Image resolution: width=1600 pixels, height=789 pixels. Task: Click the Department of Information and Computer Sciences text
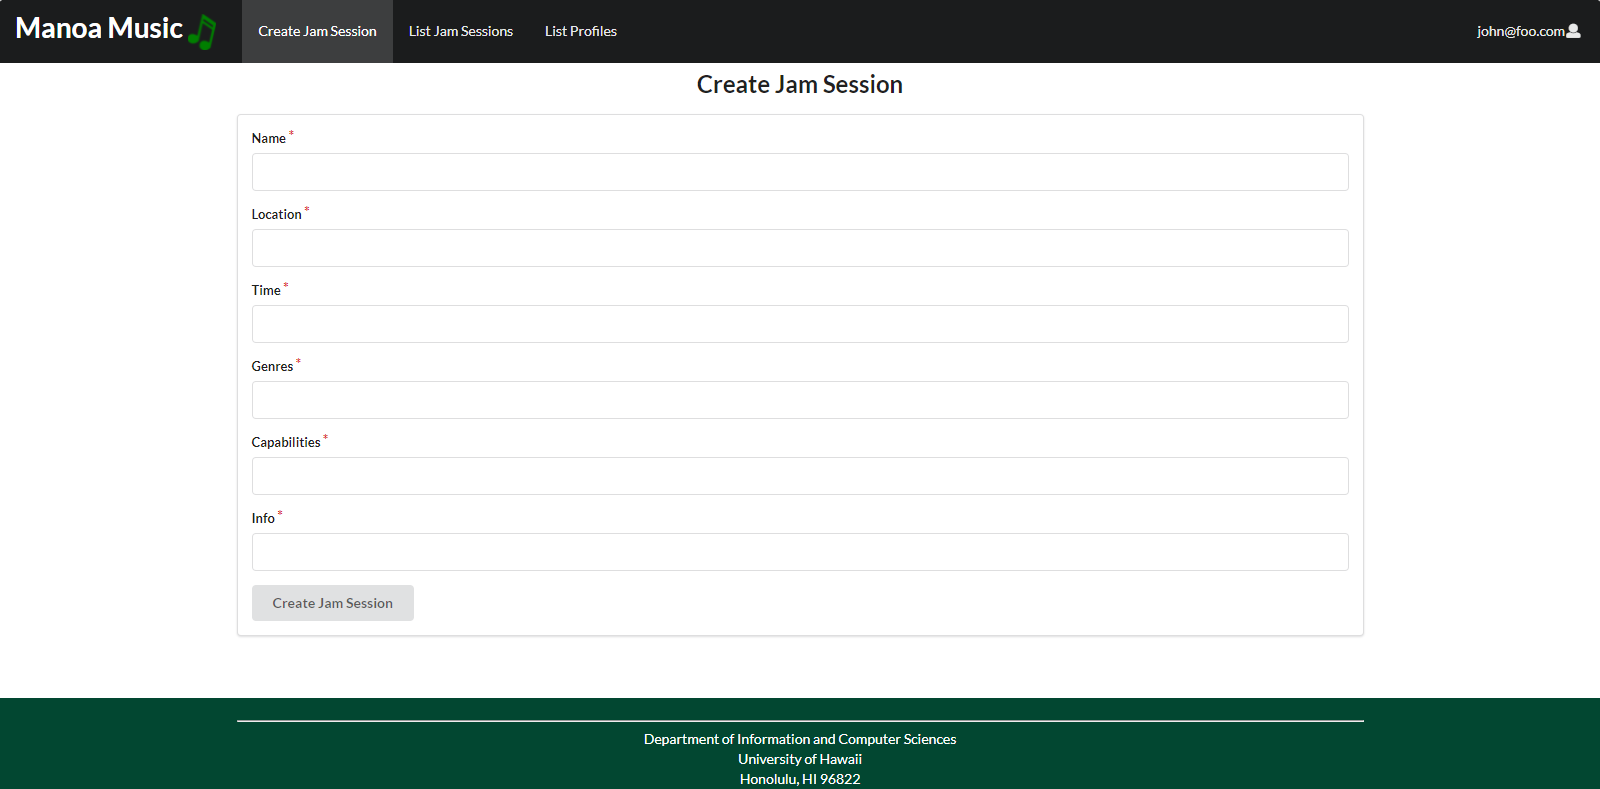pos(800,739)
